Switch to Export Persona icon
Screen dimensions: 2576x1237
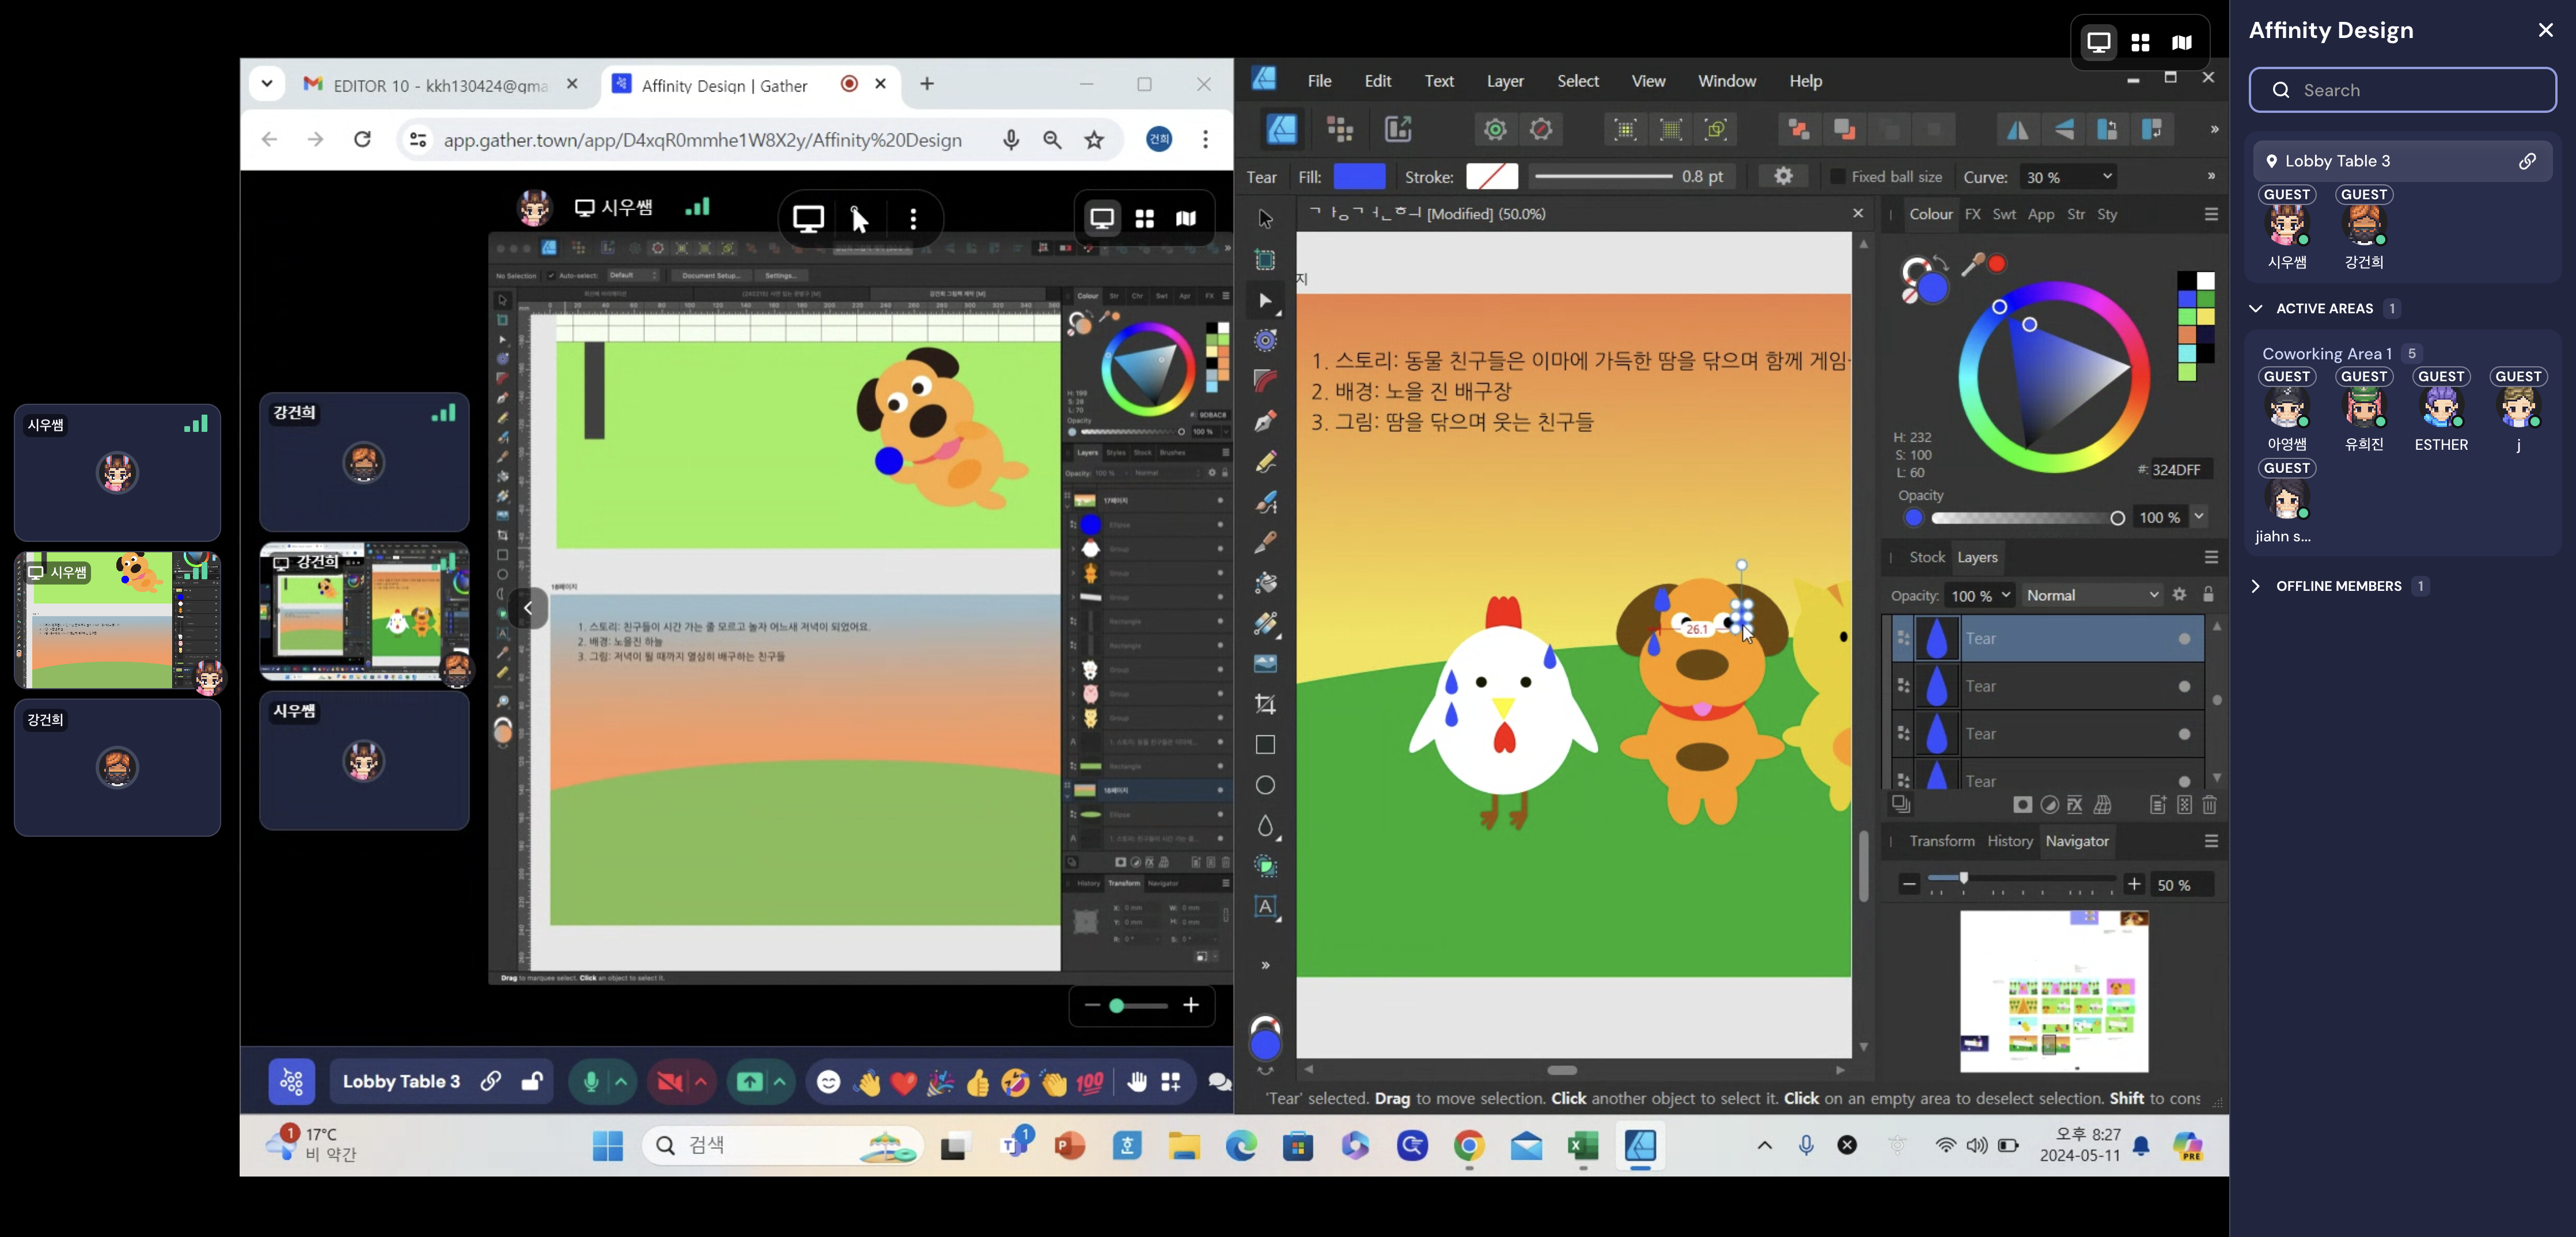pos(1398,129)
